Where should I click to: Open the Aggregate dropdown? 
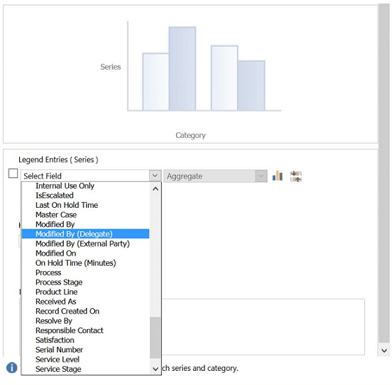pos(215,176)
